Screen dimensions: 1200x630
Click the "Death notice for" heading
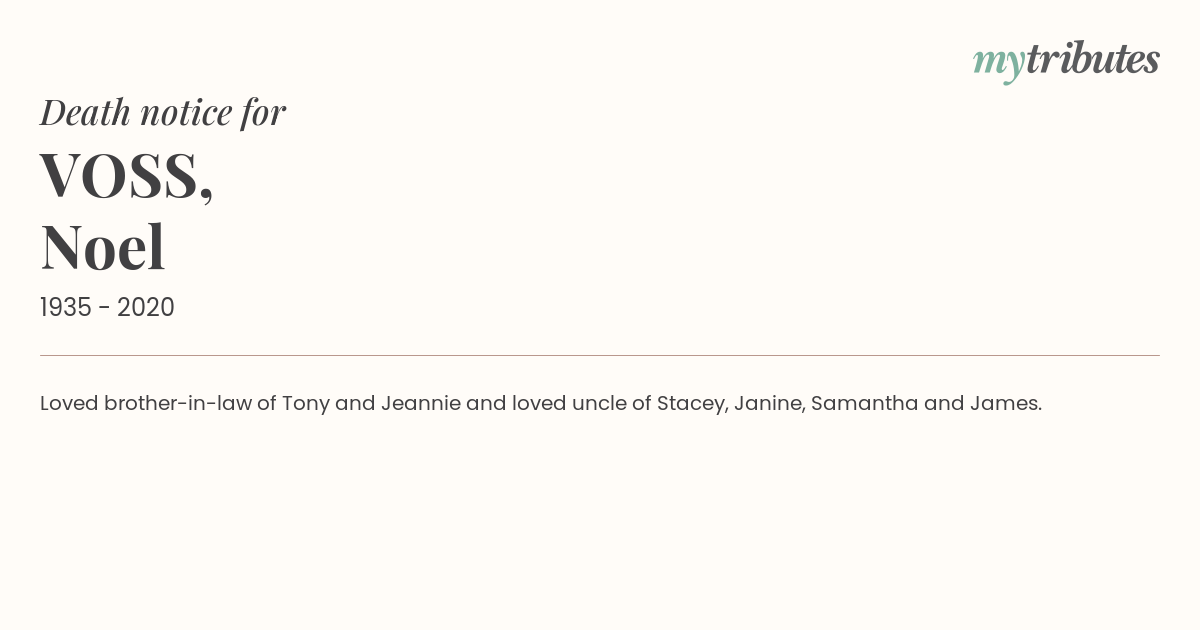pos(163,112)
